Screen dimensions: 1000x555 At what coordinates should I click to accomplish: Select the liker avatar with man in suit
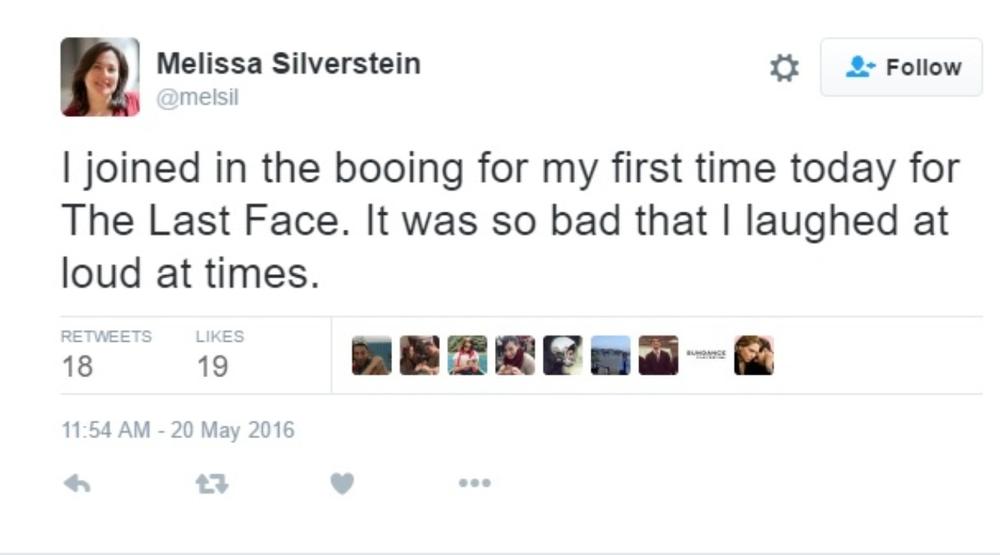(658, 355)
